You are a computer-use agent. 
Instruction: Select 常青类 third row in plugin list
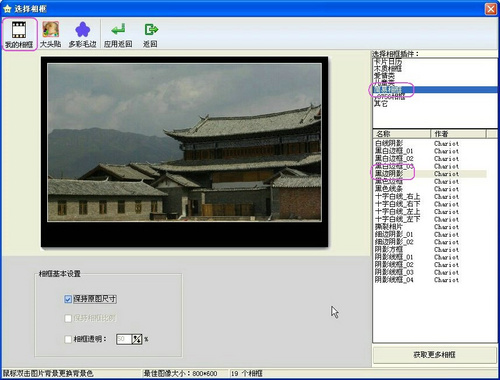[384, 76]
